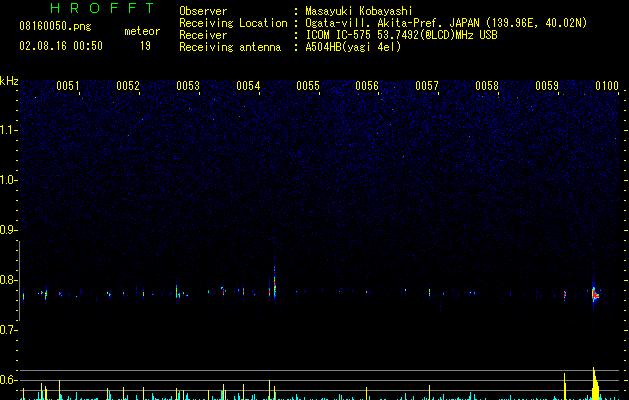The height and width of the screenshot is (400, 629).
Task: Click the 0058 time marker
Action: pos(487,86)
